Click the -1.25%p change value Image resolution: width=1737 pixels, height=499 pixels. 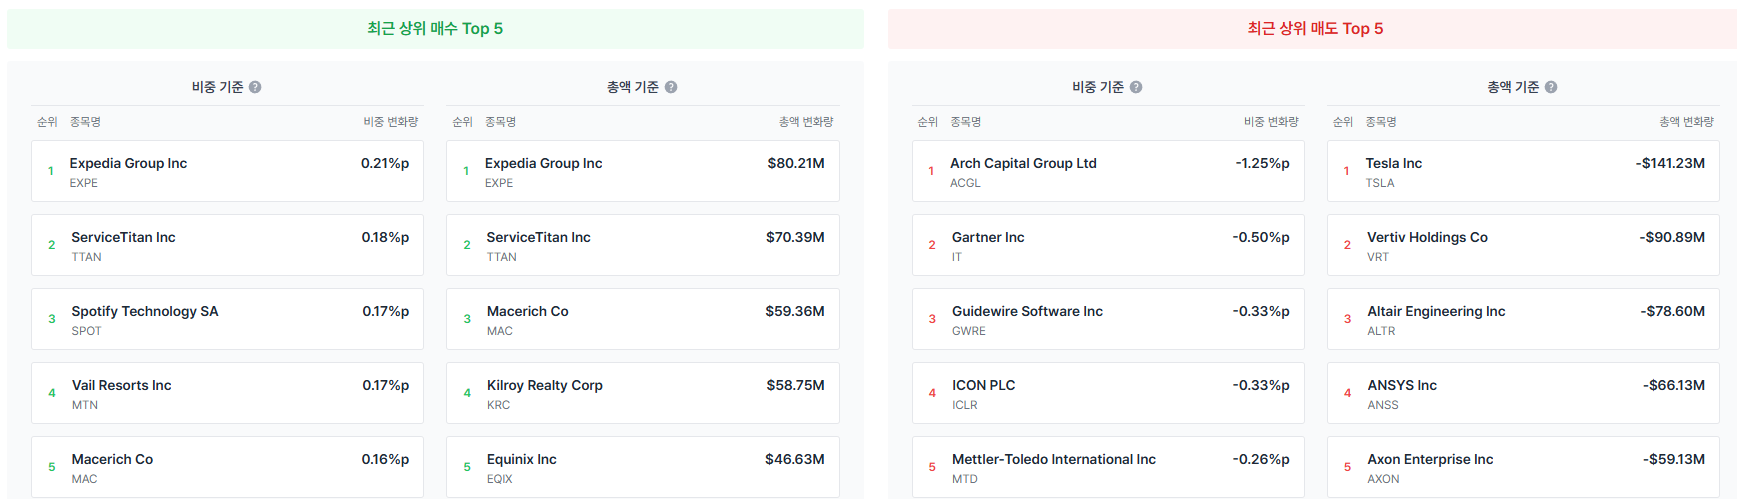[1262, 163]
